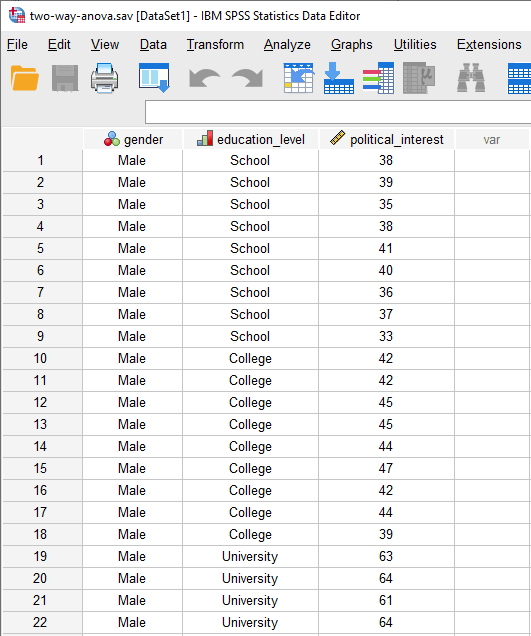Select row header 19
531x636 pixels.
[42, 556]
